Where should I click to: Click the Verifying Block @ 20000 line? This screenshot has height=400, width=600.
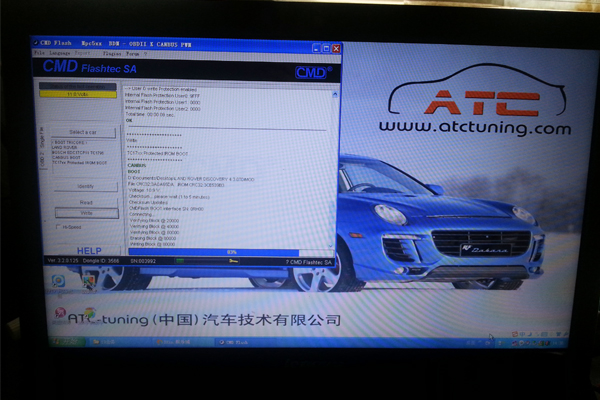(x=154, y=220)
